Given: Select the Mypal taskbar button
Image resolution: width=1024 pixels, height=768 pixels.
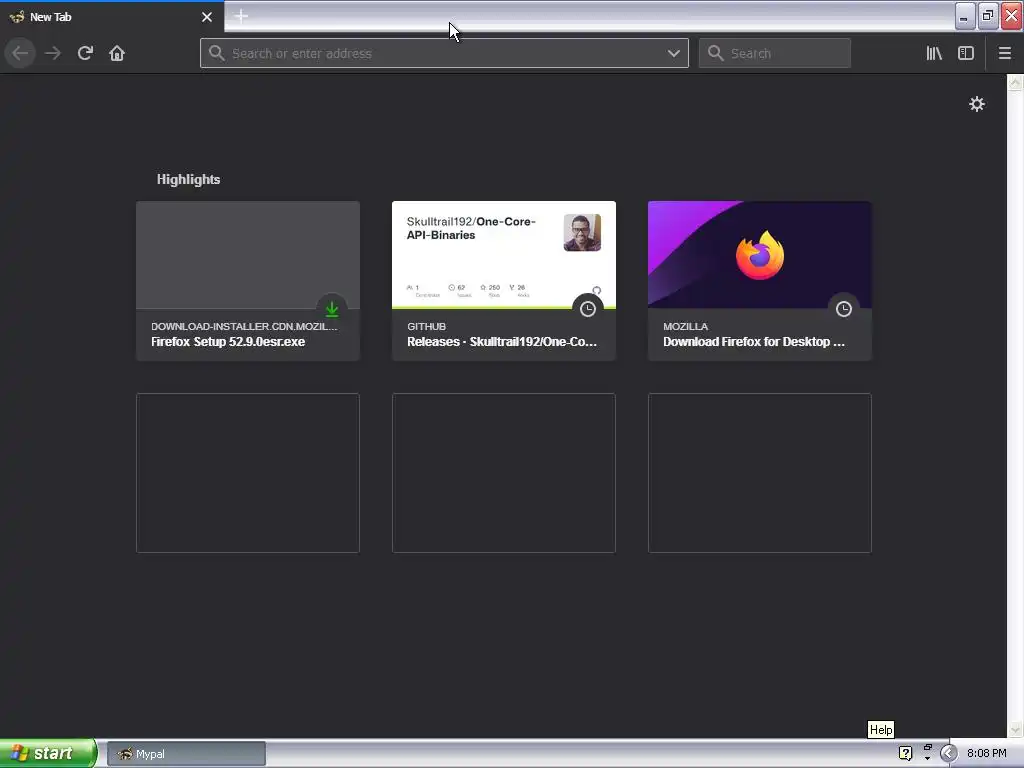Looking at the screenshot, I should point(186,754).
